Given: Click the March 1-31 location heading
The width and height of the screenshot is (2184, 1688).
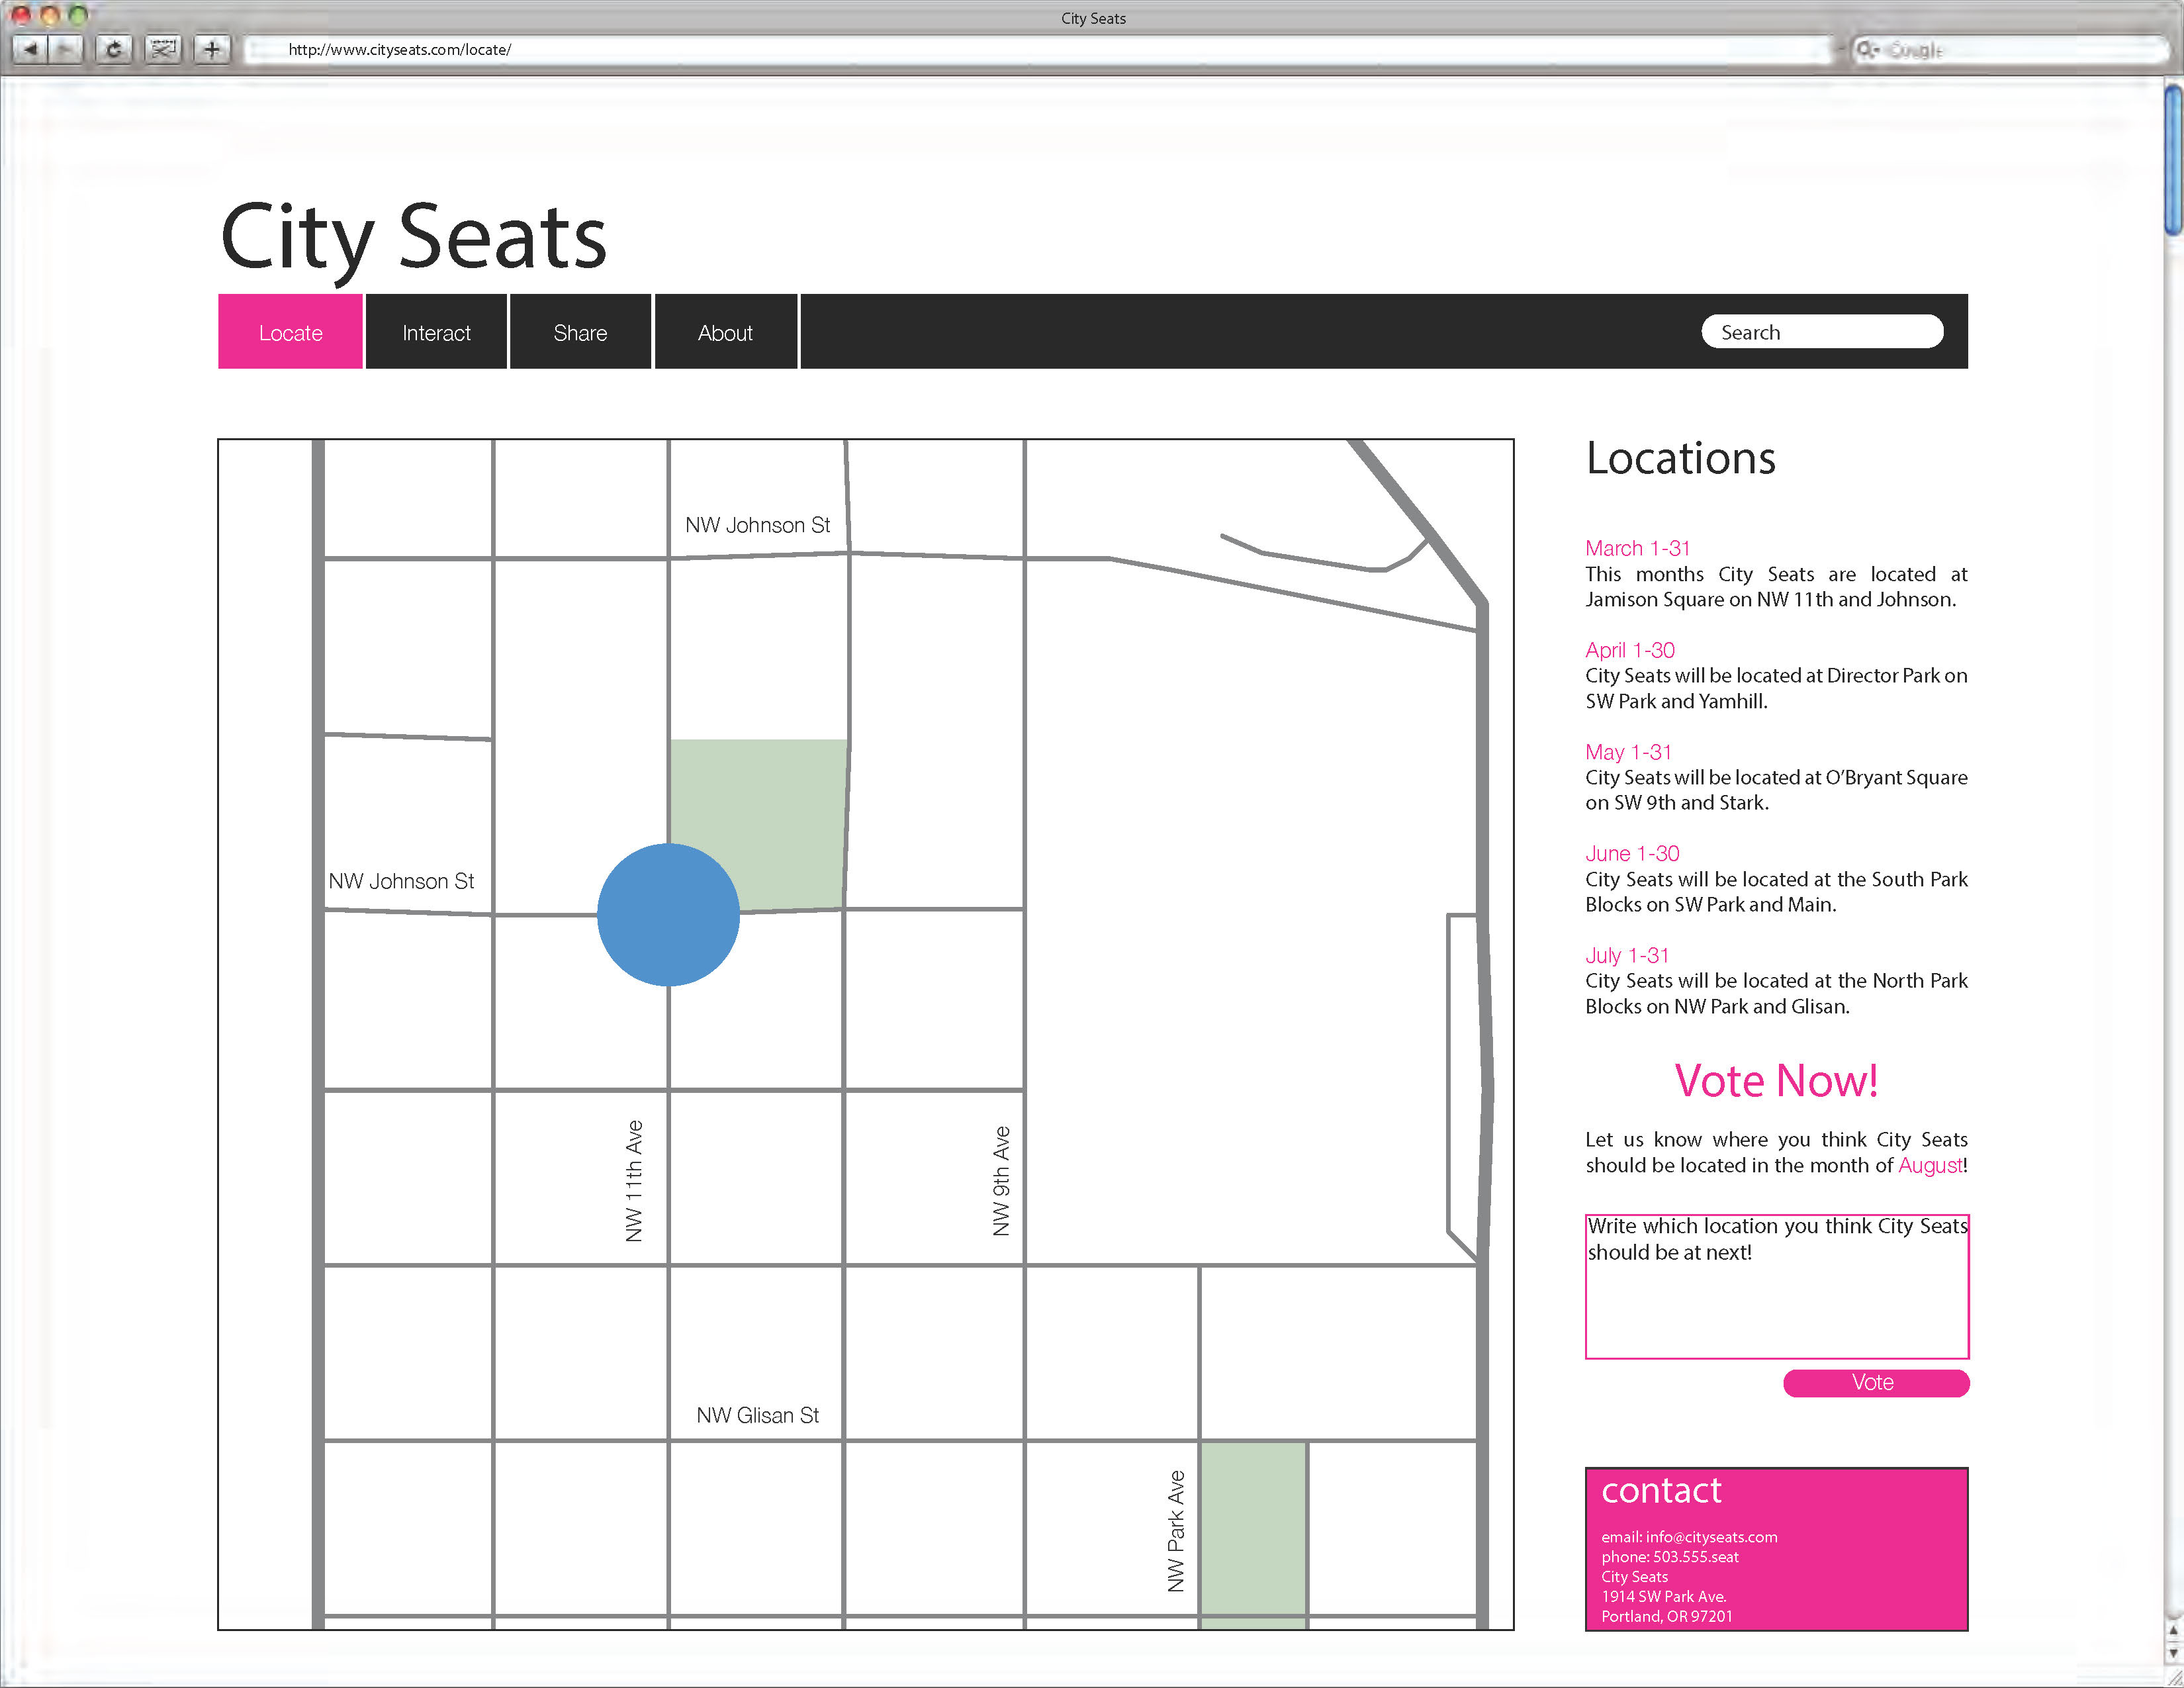Looking at the screenshot, I should click(1637, 548).
